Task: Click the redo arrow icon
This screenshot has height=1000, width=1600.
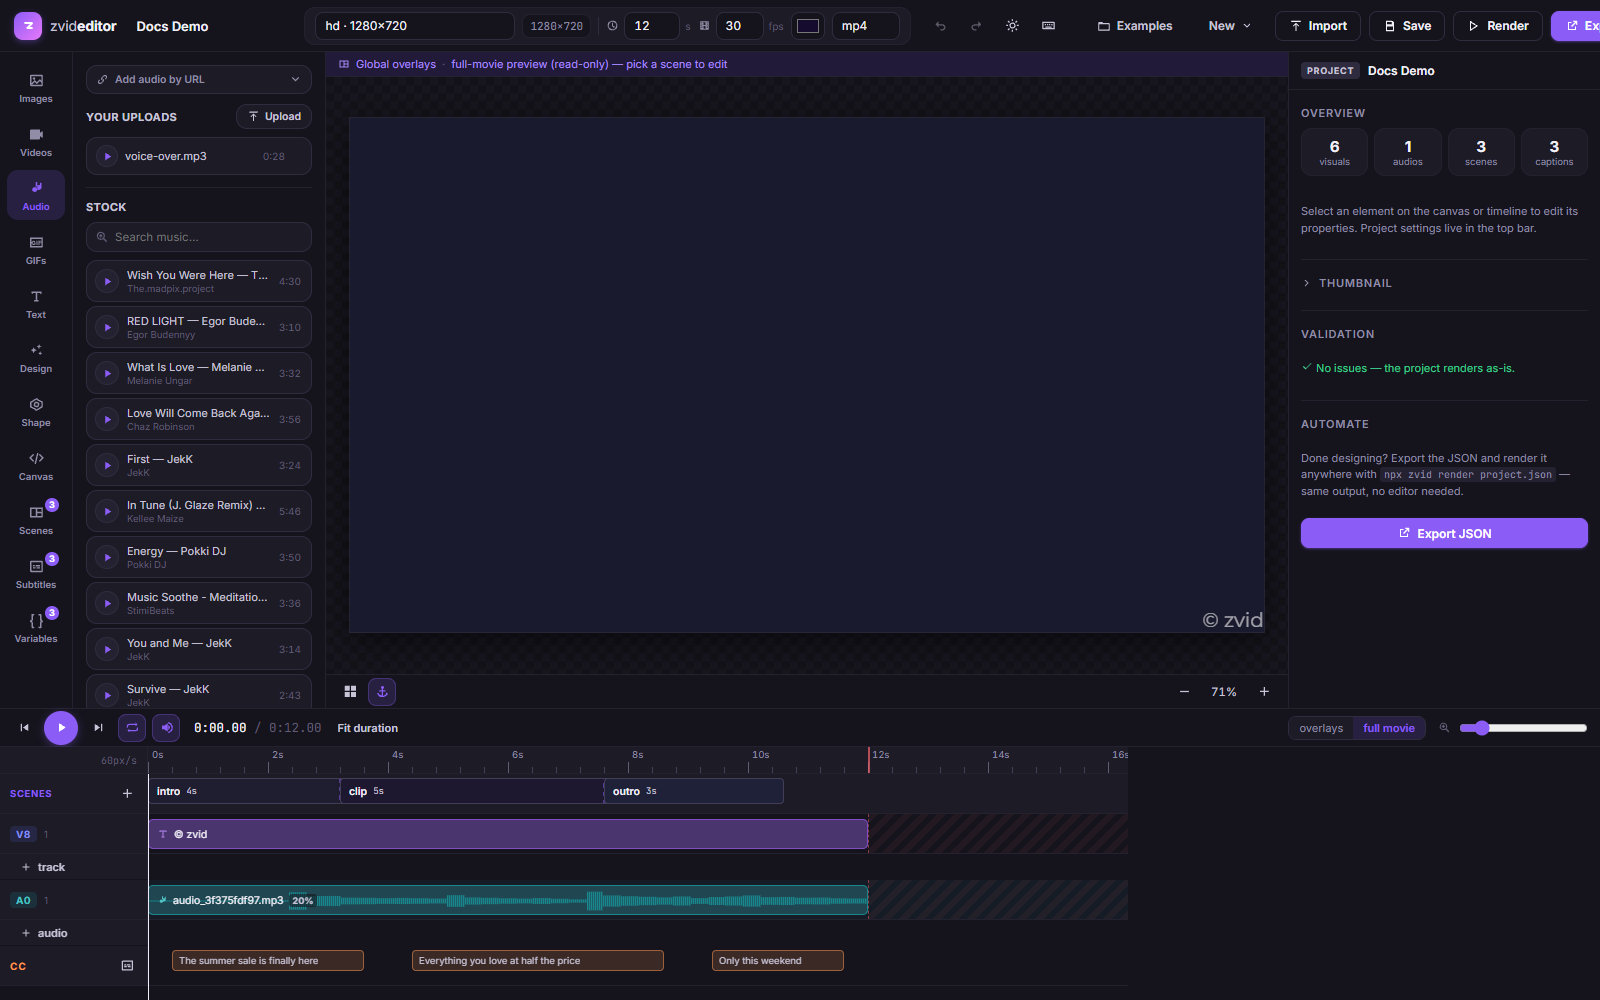Action: click(976, 26)
